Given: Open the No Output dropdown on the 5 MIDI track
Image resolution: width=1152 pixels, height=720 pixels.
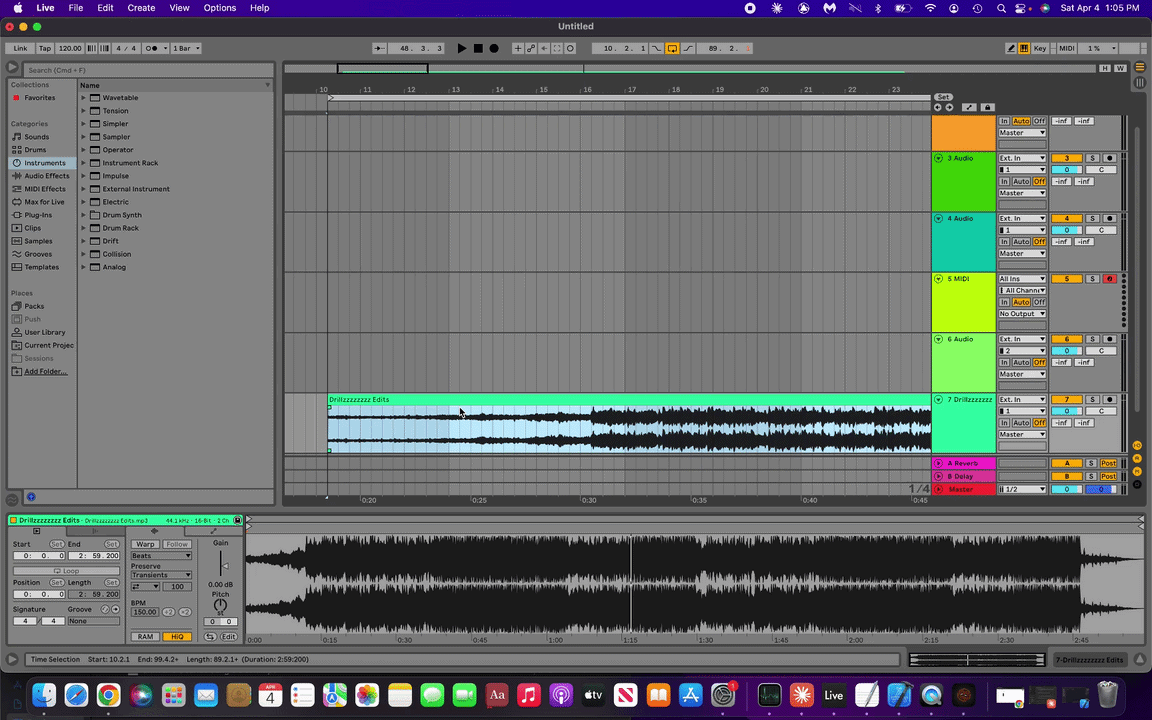Looking at the screenshot, I should click(x=1022, y=314).
